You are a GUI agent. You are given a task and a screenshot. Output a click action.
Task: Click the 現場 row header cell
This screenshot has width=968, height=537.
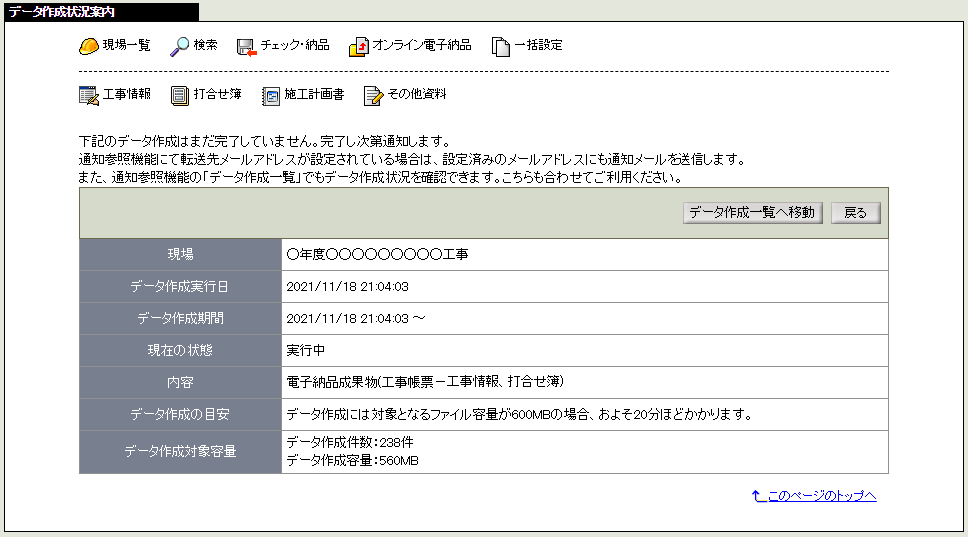(x=180, y=254)
